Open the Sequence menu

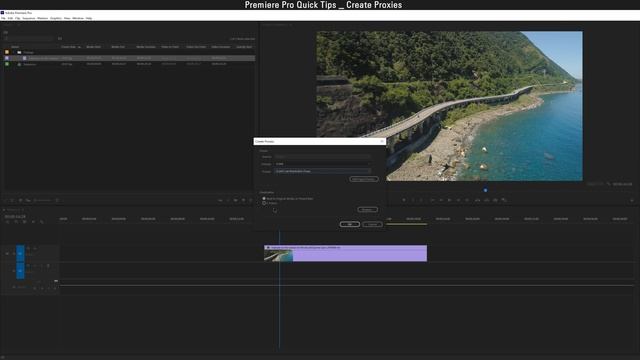click(29, 18)
